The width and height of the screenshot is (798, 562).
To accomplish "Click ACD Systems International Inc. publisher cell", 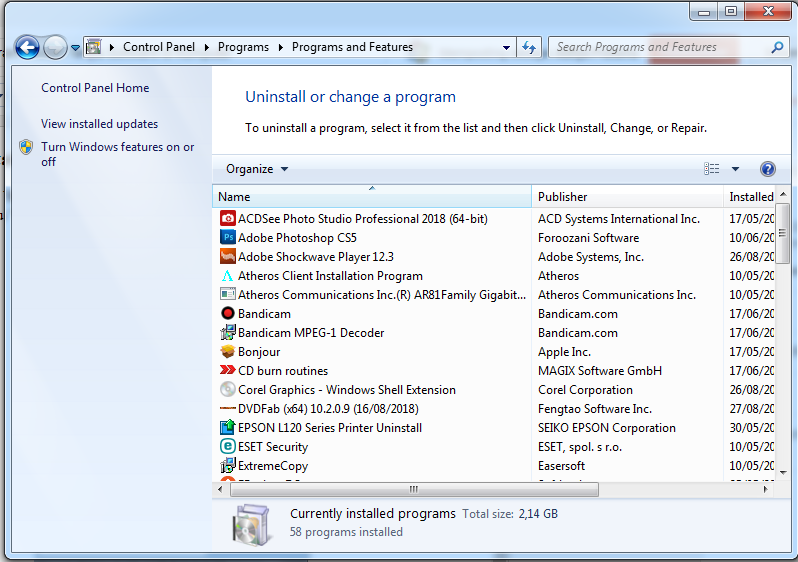I will point(619,219).
